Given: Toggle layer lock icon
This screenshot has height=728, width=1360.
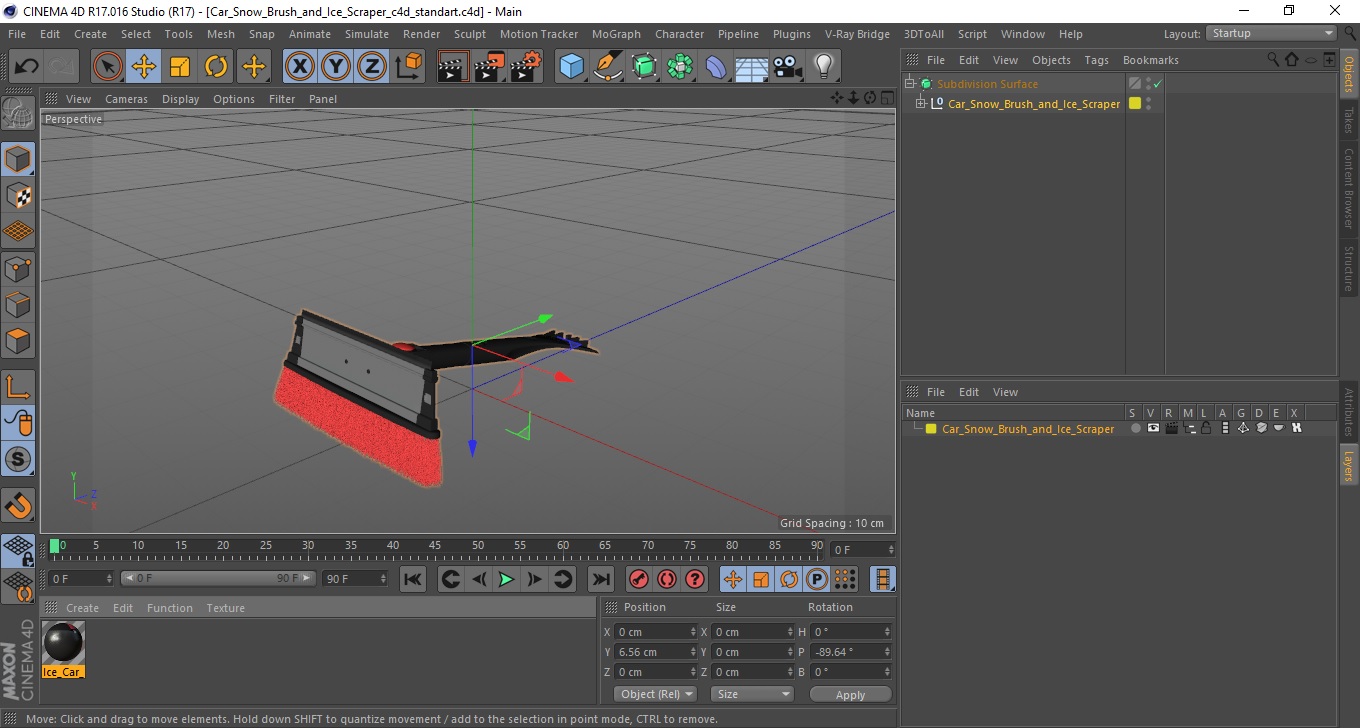Looking at the screenshot, I should pyautogui.click(x=1207, y=428).
